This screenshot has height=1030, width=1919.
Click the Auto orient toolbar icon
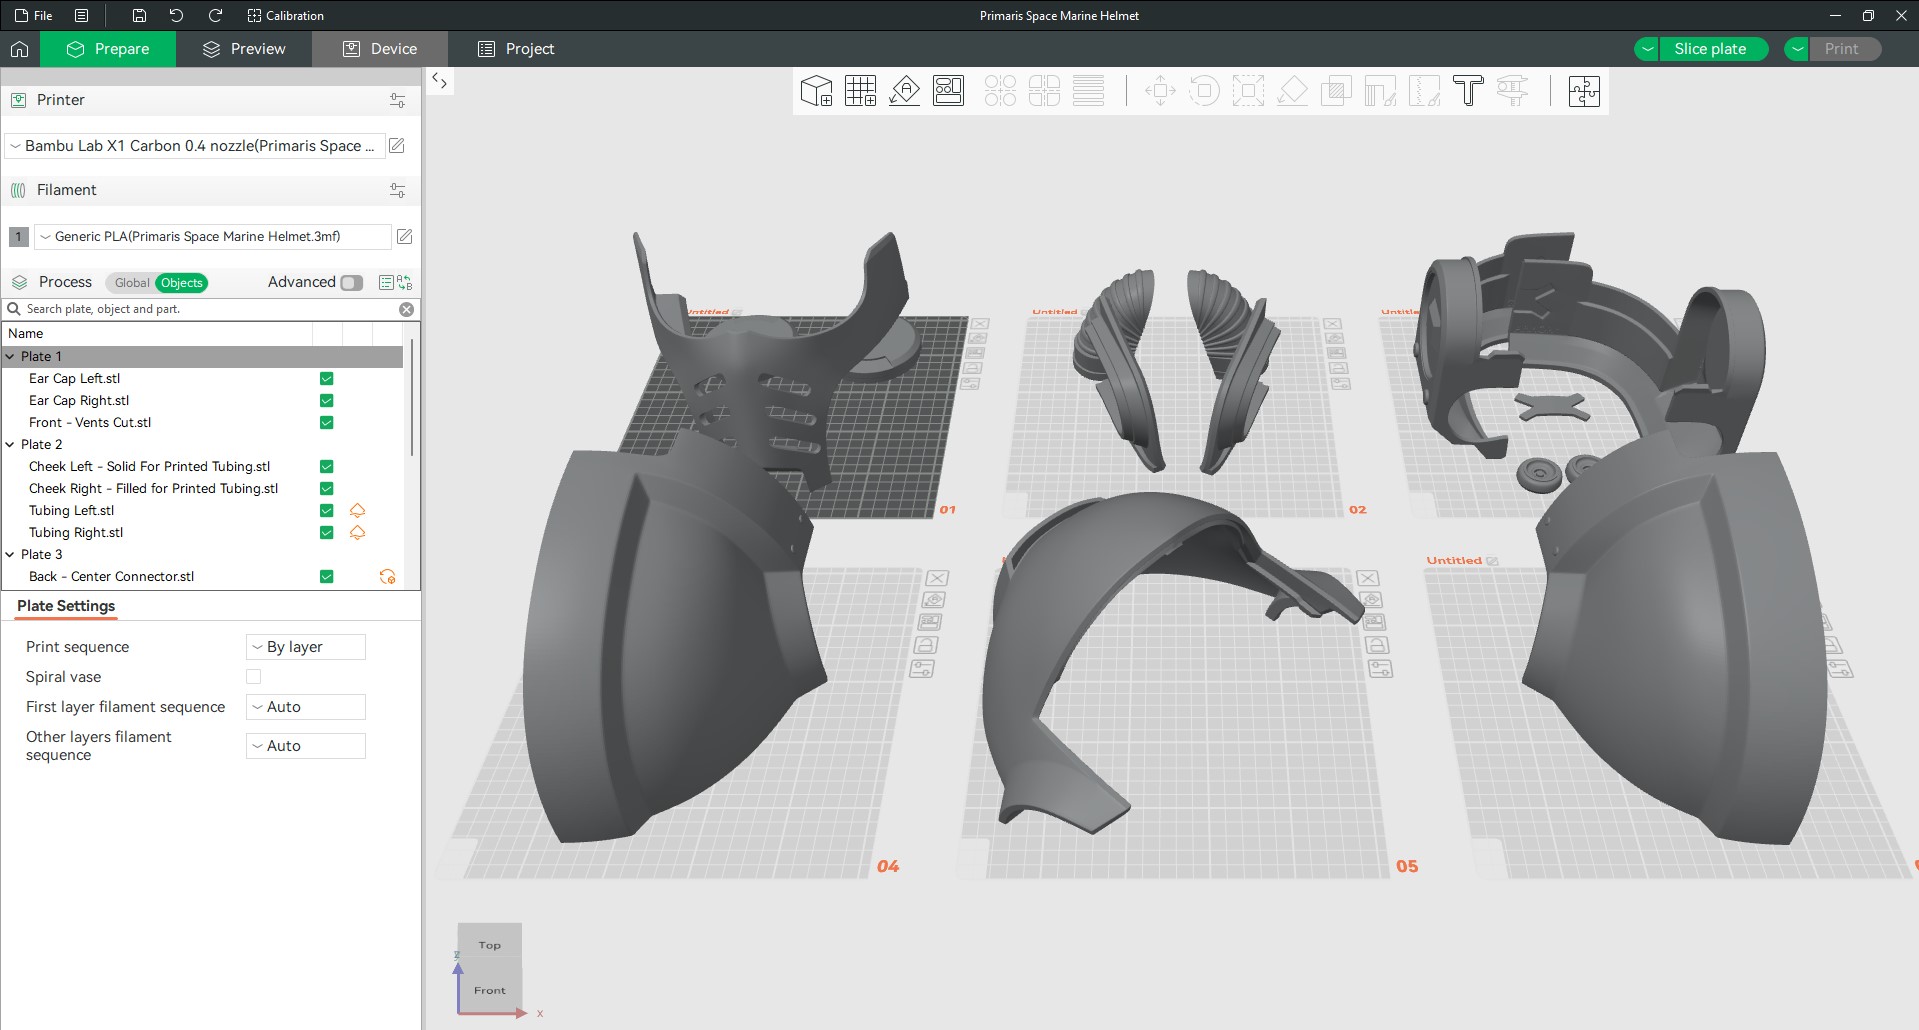tap(904, 91)
